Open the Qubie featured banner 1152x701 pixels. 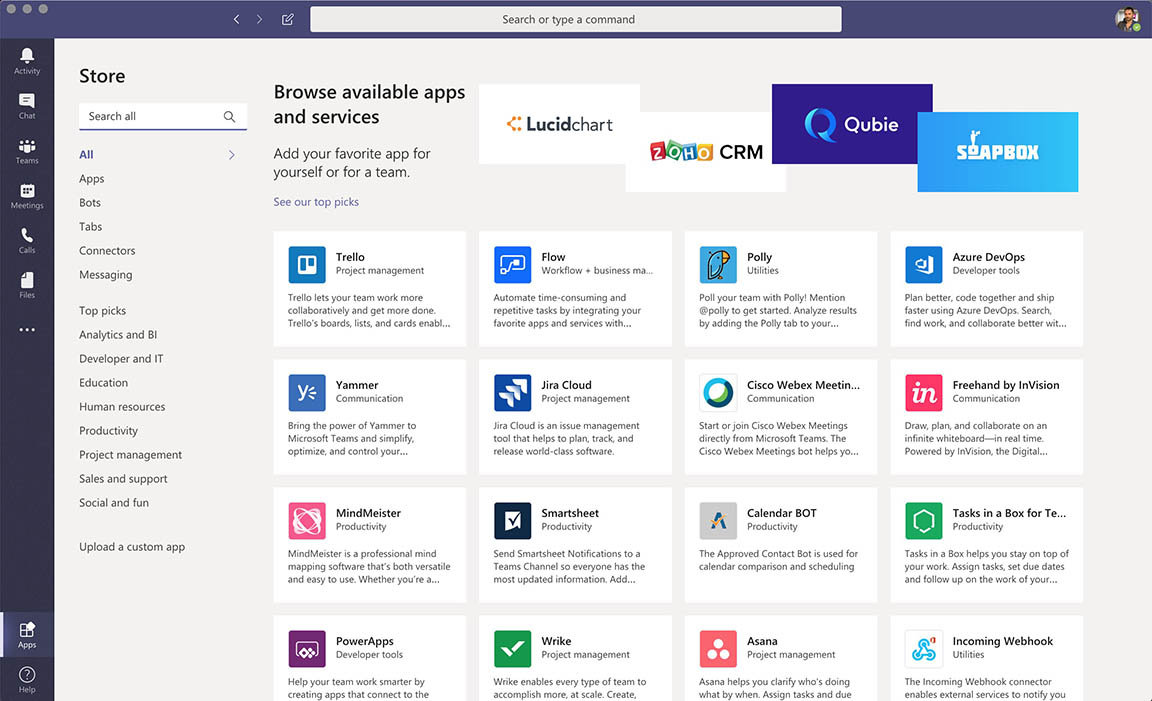click(x=852, y=123)
